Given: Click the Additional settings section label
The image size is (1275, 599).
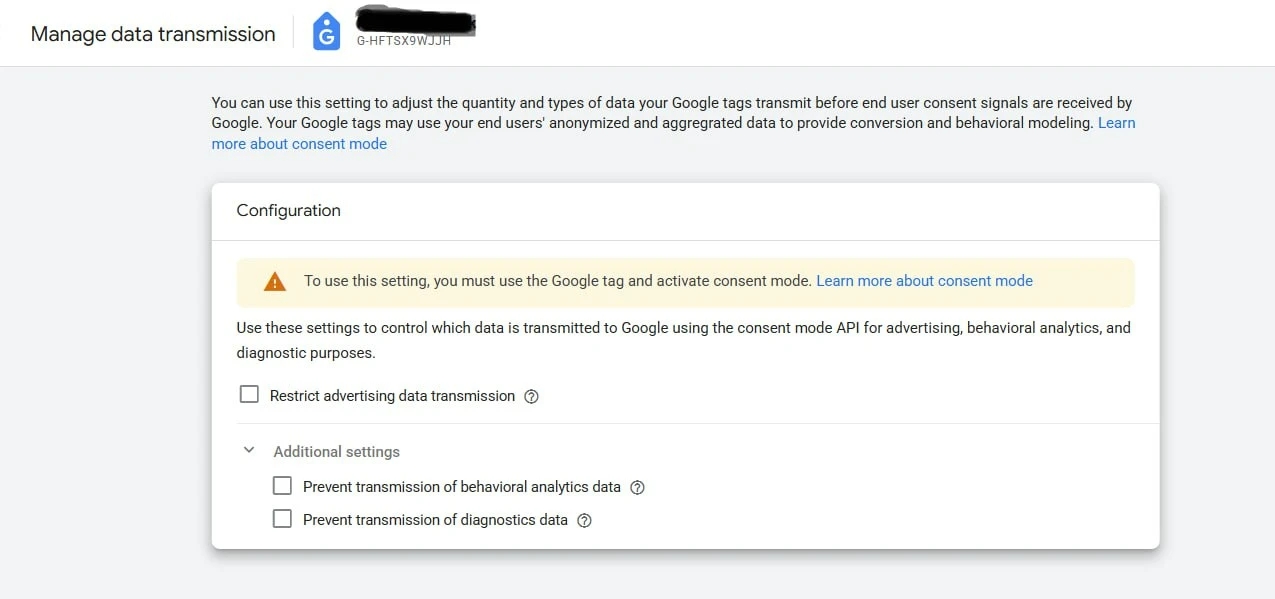Looking at the screenshot, I should [336, 452].
